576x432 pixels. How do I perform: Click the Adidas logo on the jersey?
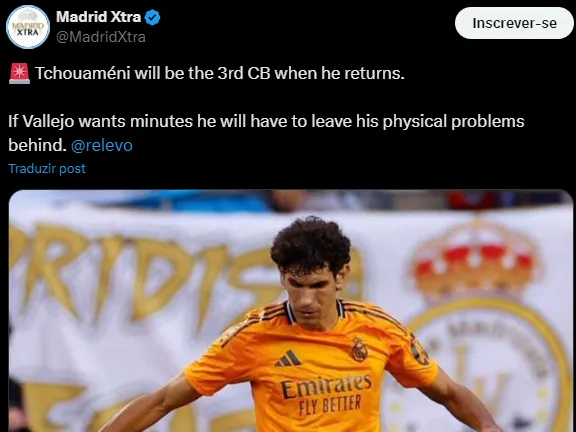click(x=289, y=358)
